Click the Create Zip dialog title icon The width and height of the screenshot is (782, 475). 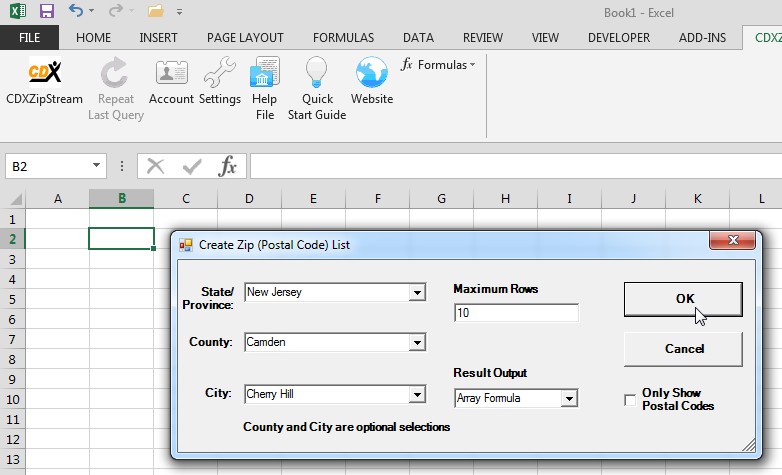coord(186,244)
